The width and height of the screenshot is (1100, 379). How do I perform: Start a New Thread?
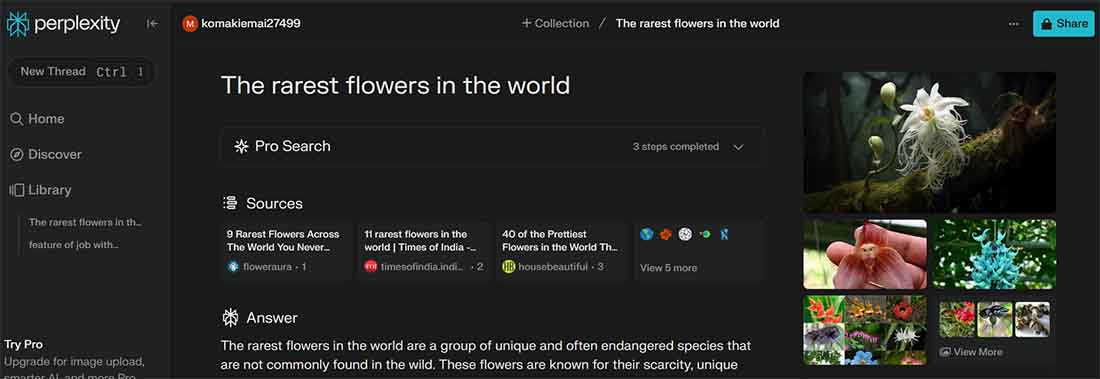81,72
